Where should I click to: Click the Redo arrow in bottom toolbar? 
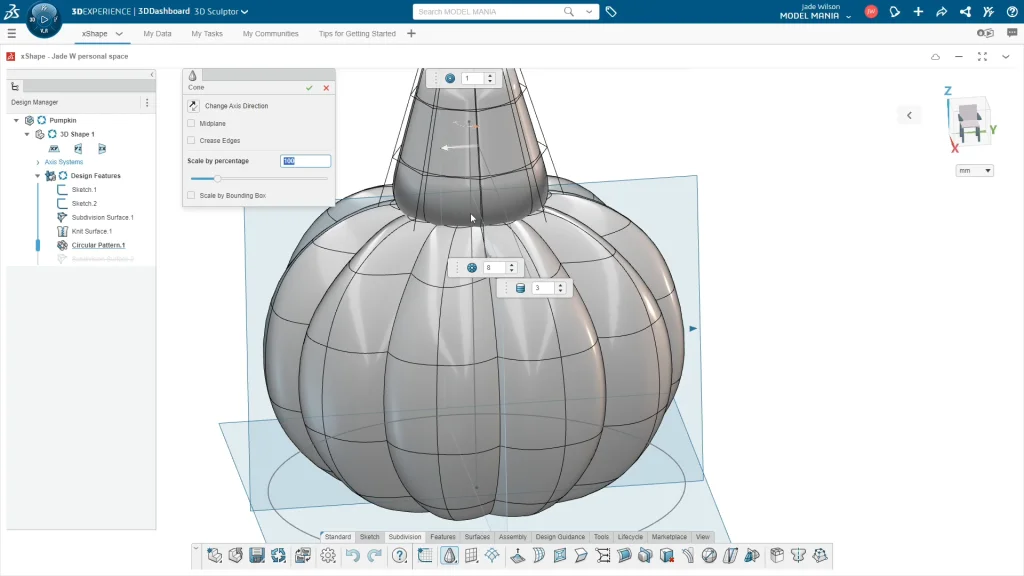point(374,555)
